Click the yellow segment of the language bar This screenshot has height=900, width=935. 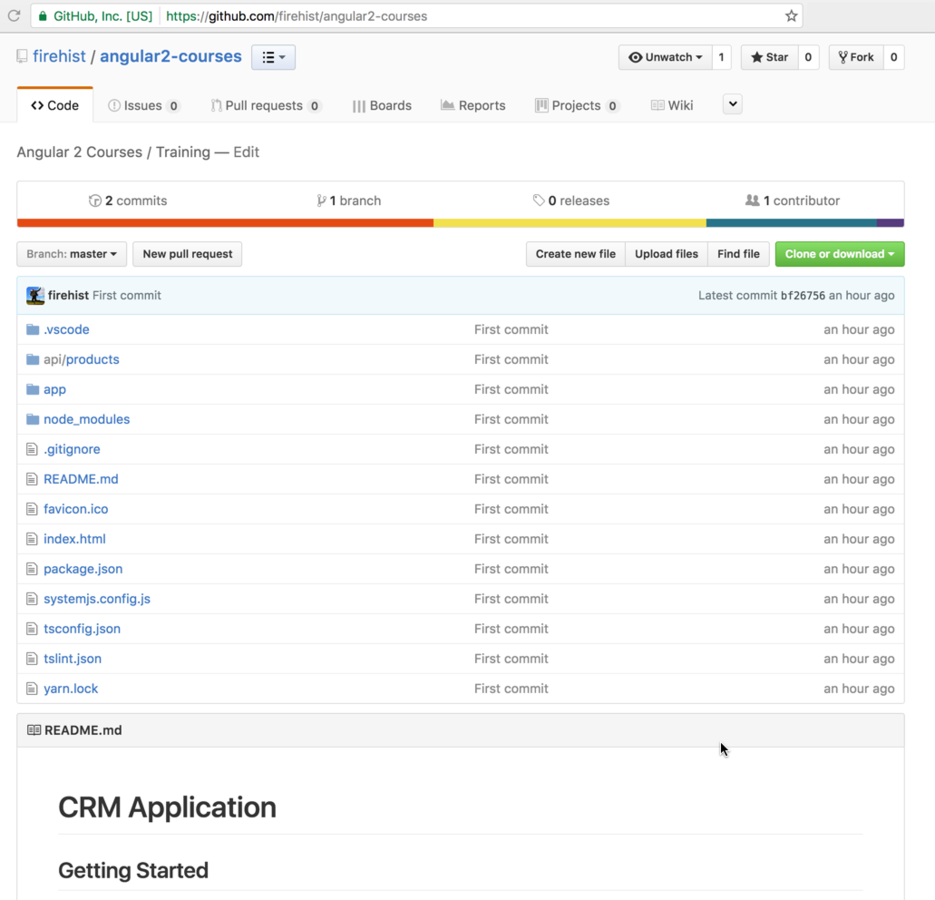(569, 223)
